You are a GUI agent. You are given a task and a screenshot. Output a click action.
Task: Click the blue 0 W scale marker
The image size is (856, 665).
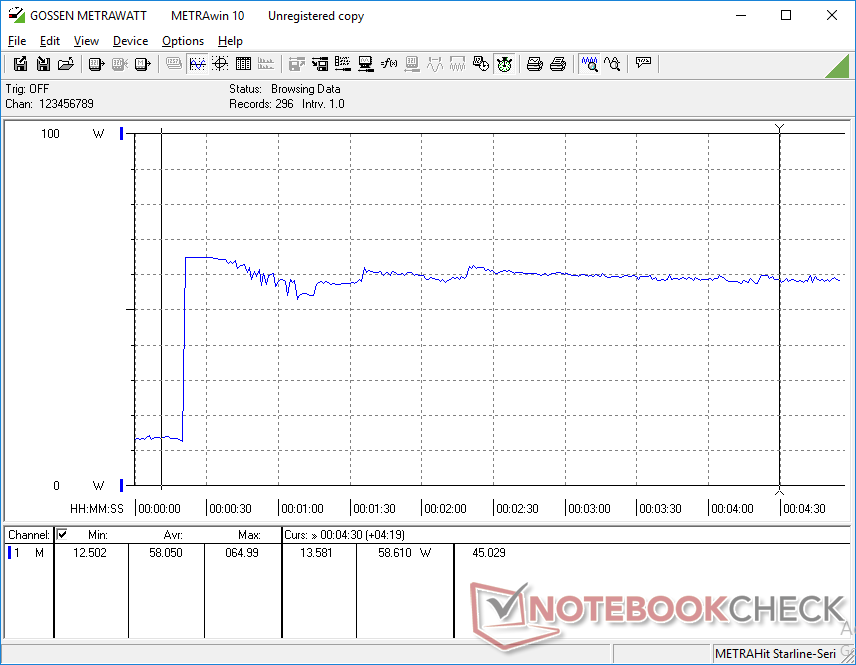pyautogui.click(x=122, y=485)
